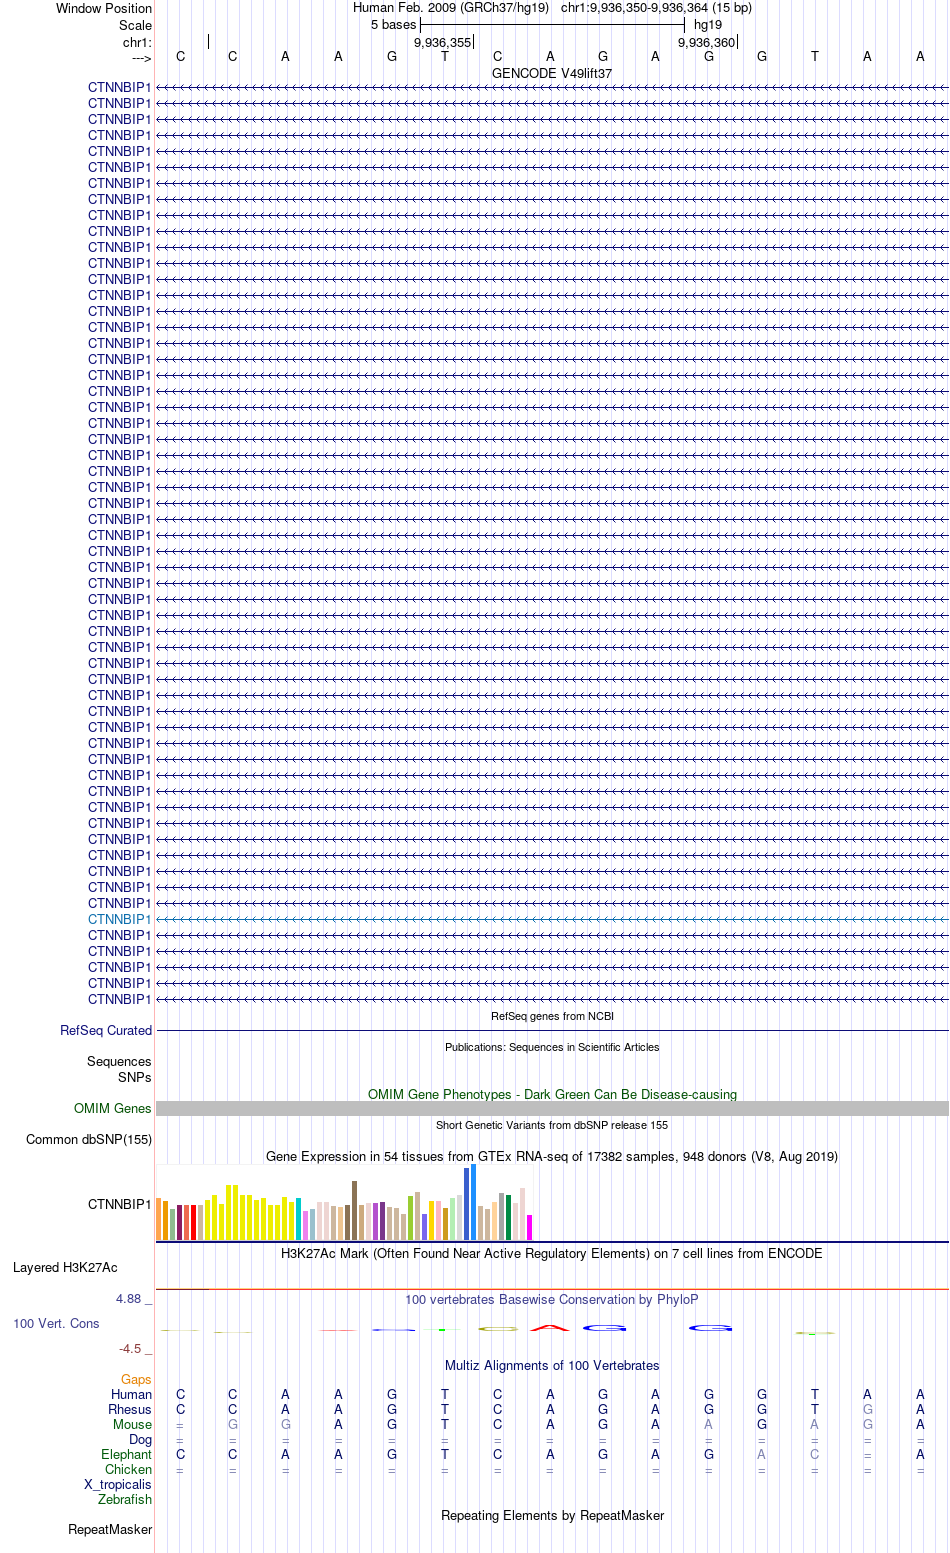Open the 100 Vert. Cons track label
This screenshot has height=1553, width=950.
pyautogui.click(x=56, y=1323)
